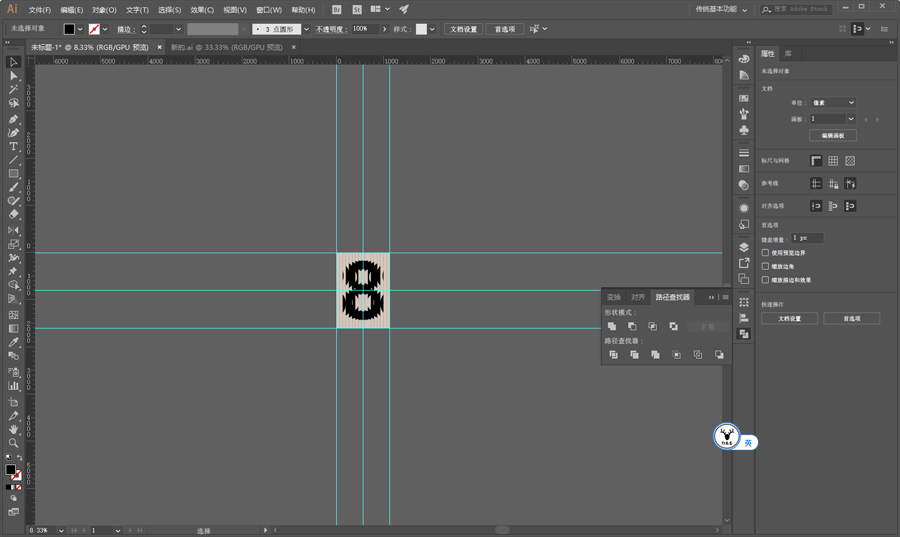Select the Rectangle tool
Image resolution: width=900 pixels, height=537 pixels.
[13, 174]
